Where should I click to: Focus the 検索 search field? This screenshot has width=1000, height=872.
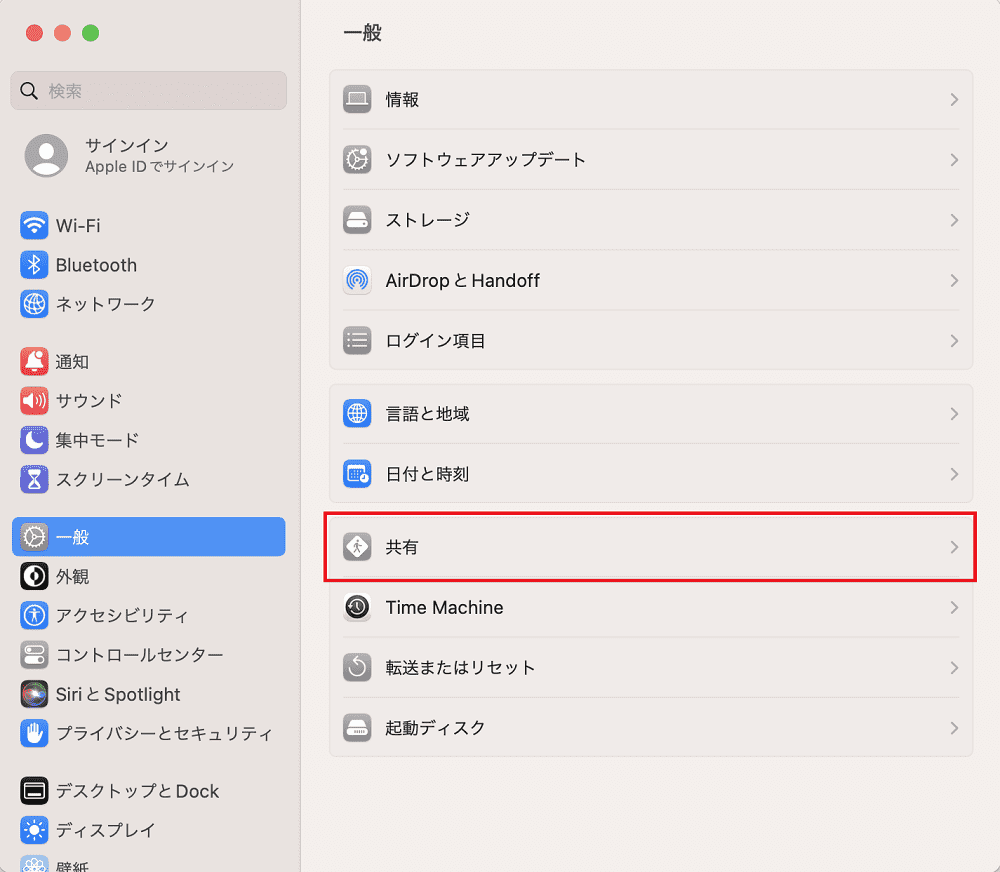[149, 91]
